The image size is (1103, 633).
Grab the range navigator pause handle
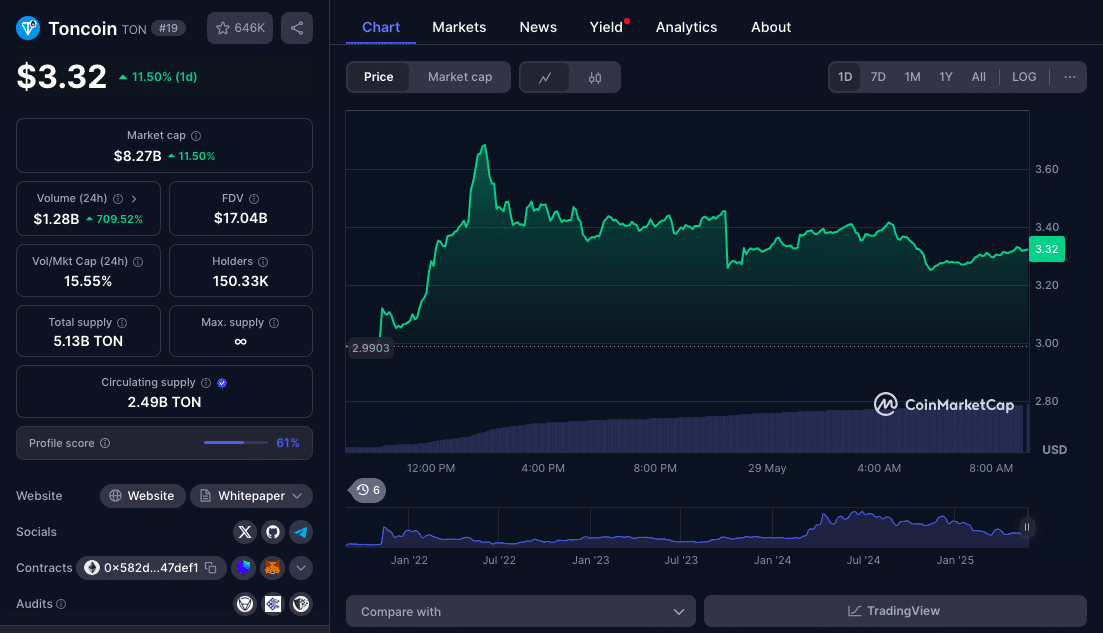point(1027,527)
